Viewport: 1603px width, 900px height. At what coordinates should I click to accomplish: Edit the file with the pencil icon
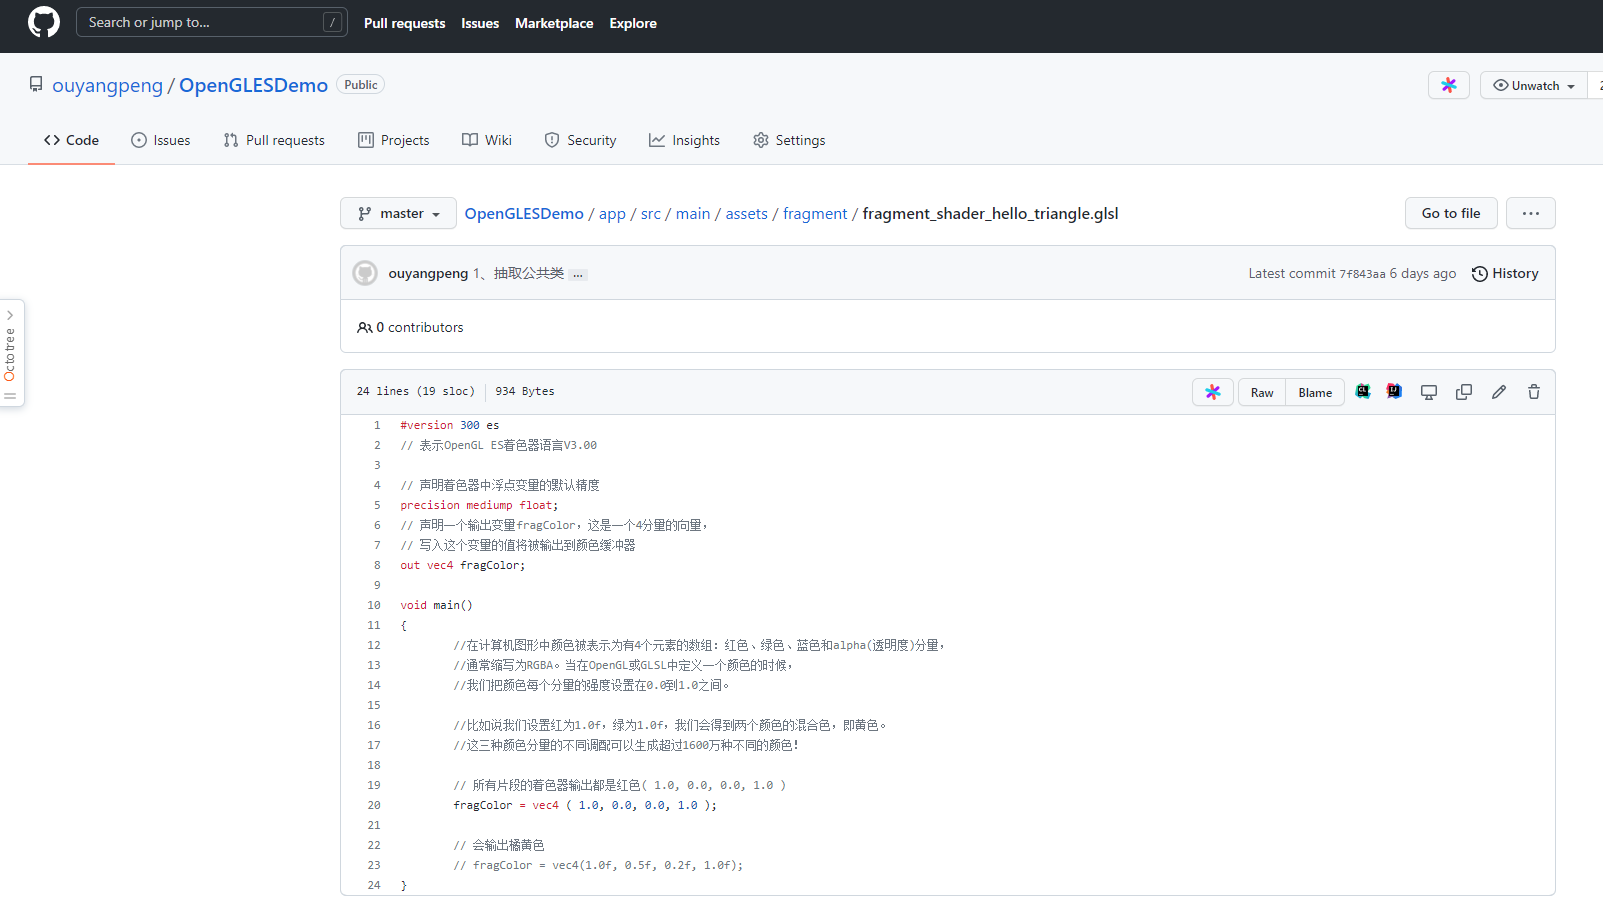(1498, 392)
